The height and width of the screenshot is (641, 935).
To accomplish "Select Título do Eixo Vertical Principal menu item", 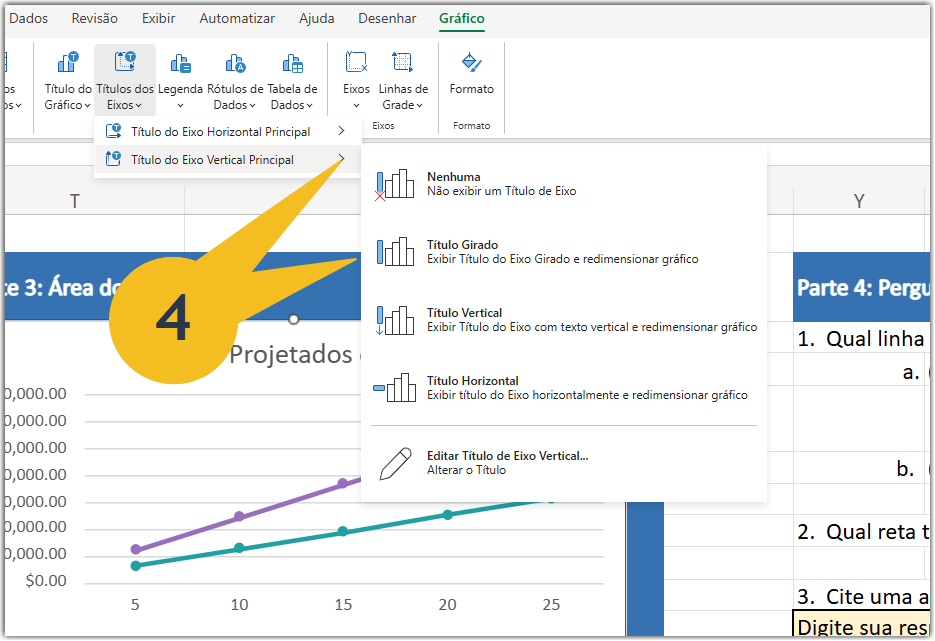I will [228, 159].
